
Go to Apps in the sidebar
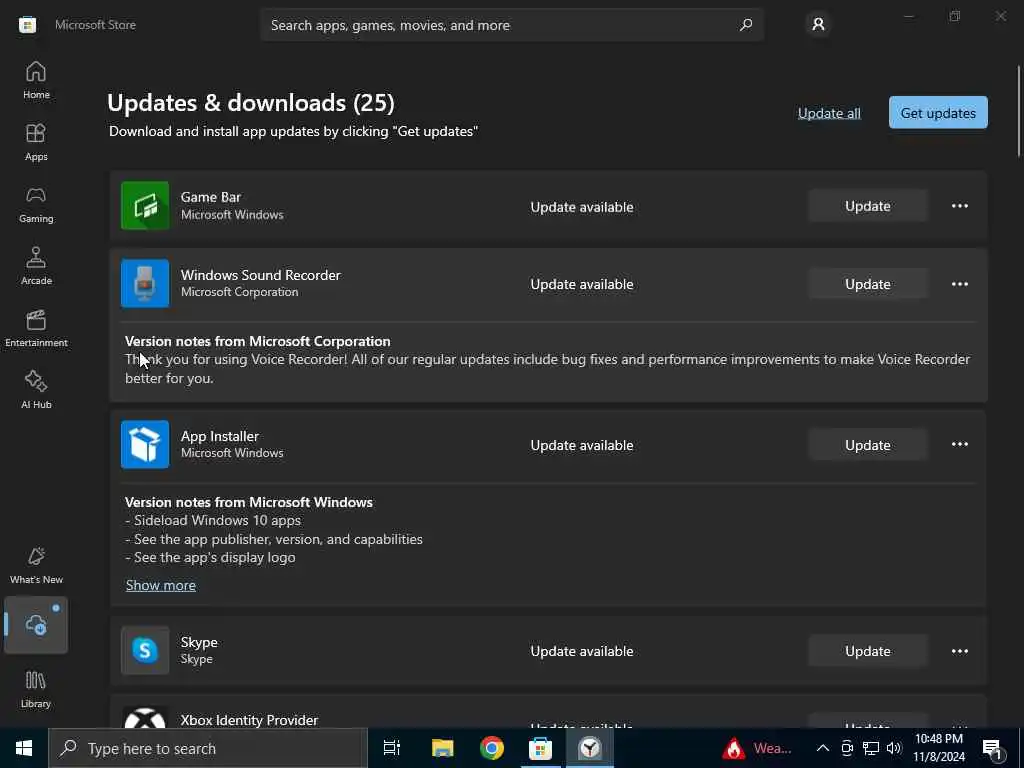36,142
